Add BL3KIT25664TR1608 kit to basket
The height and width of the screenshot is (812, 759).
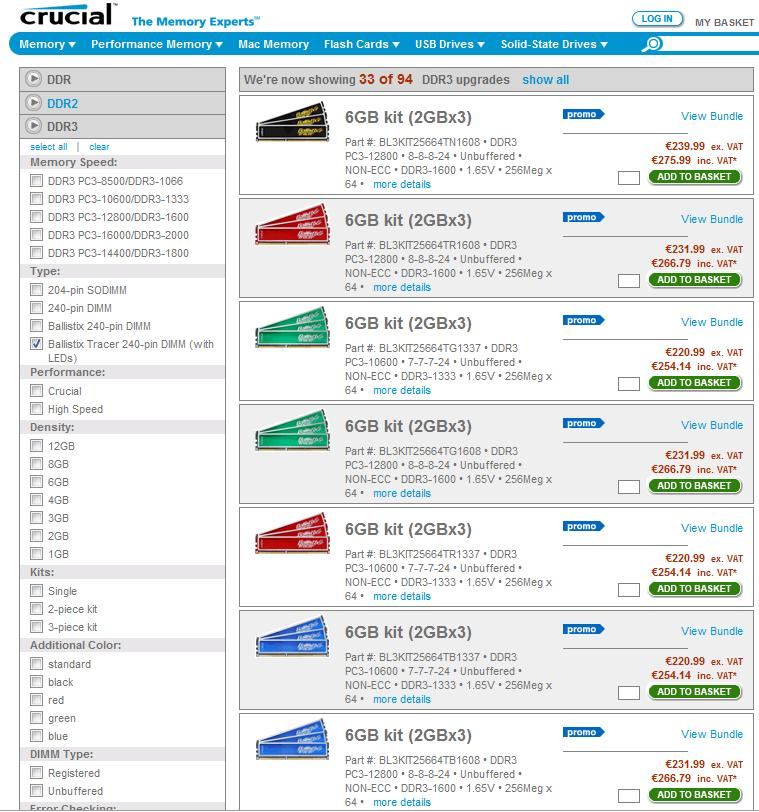[694, 280]
